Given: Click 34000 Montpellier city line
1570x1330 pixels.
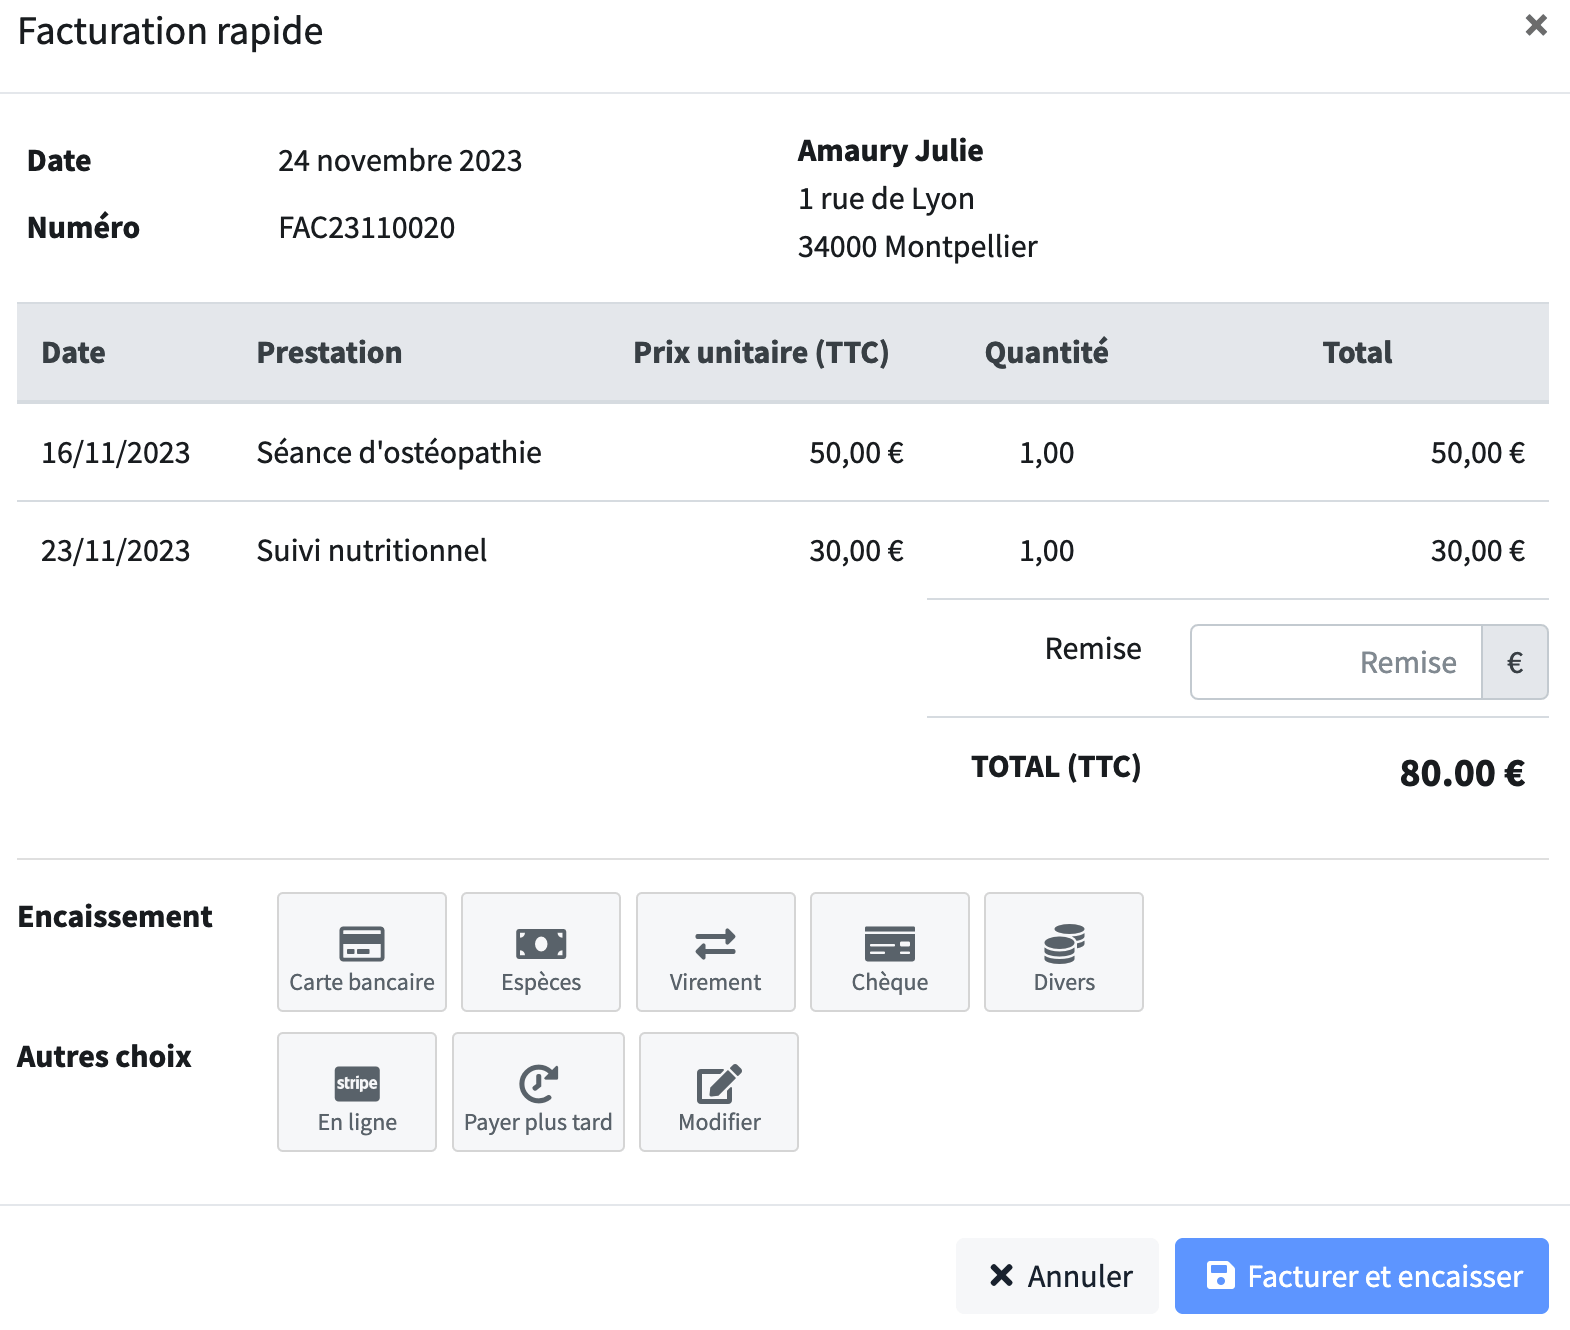Looking at the screenshot, I should click(x=917, y=247).
